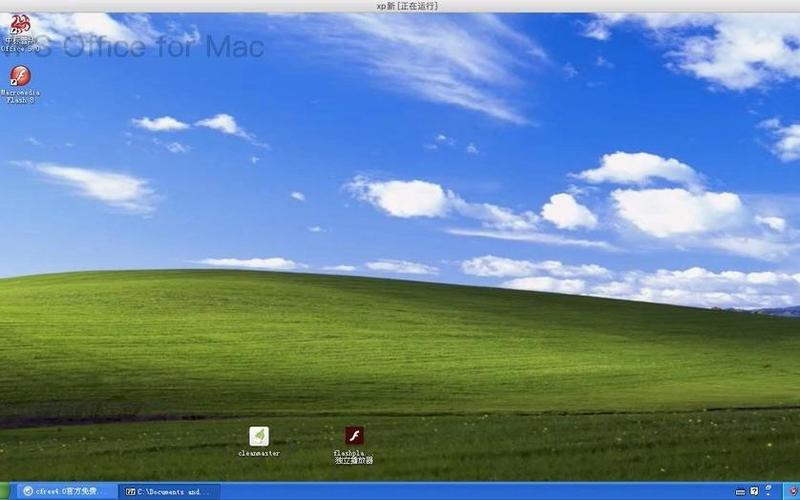800x500 pixels.
Task: Launch the flashpla standalone player icon
Action: 354,445
